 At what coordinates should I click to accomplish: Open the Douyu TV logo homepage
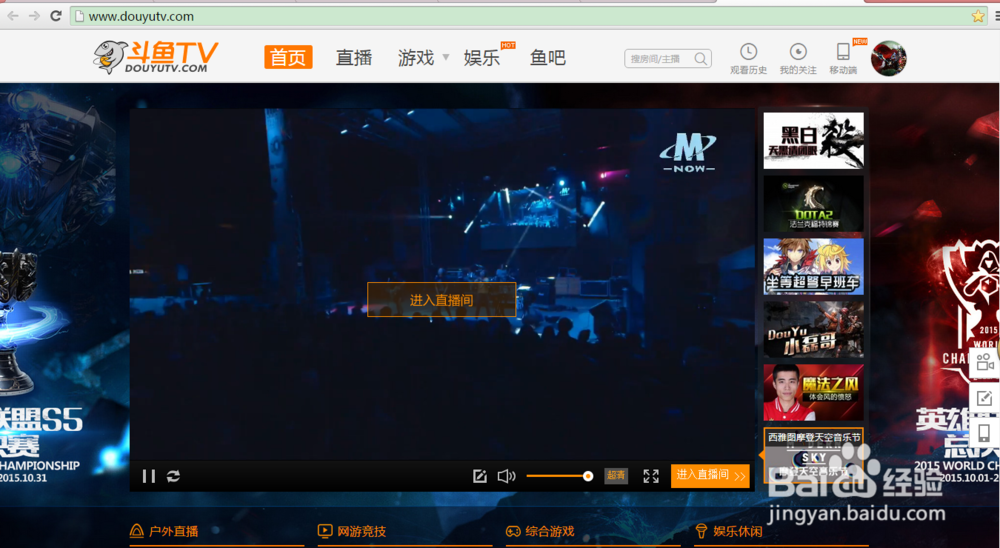156,57
